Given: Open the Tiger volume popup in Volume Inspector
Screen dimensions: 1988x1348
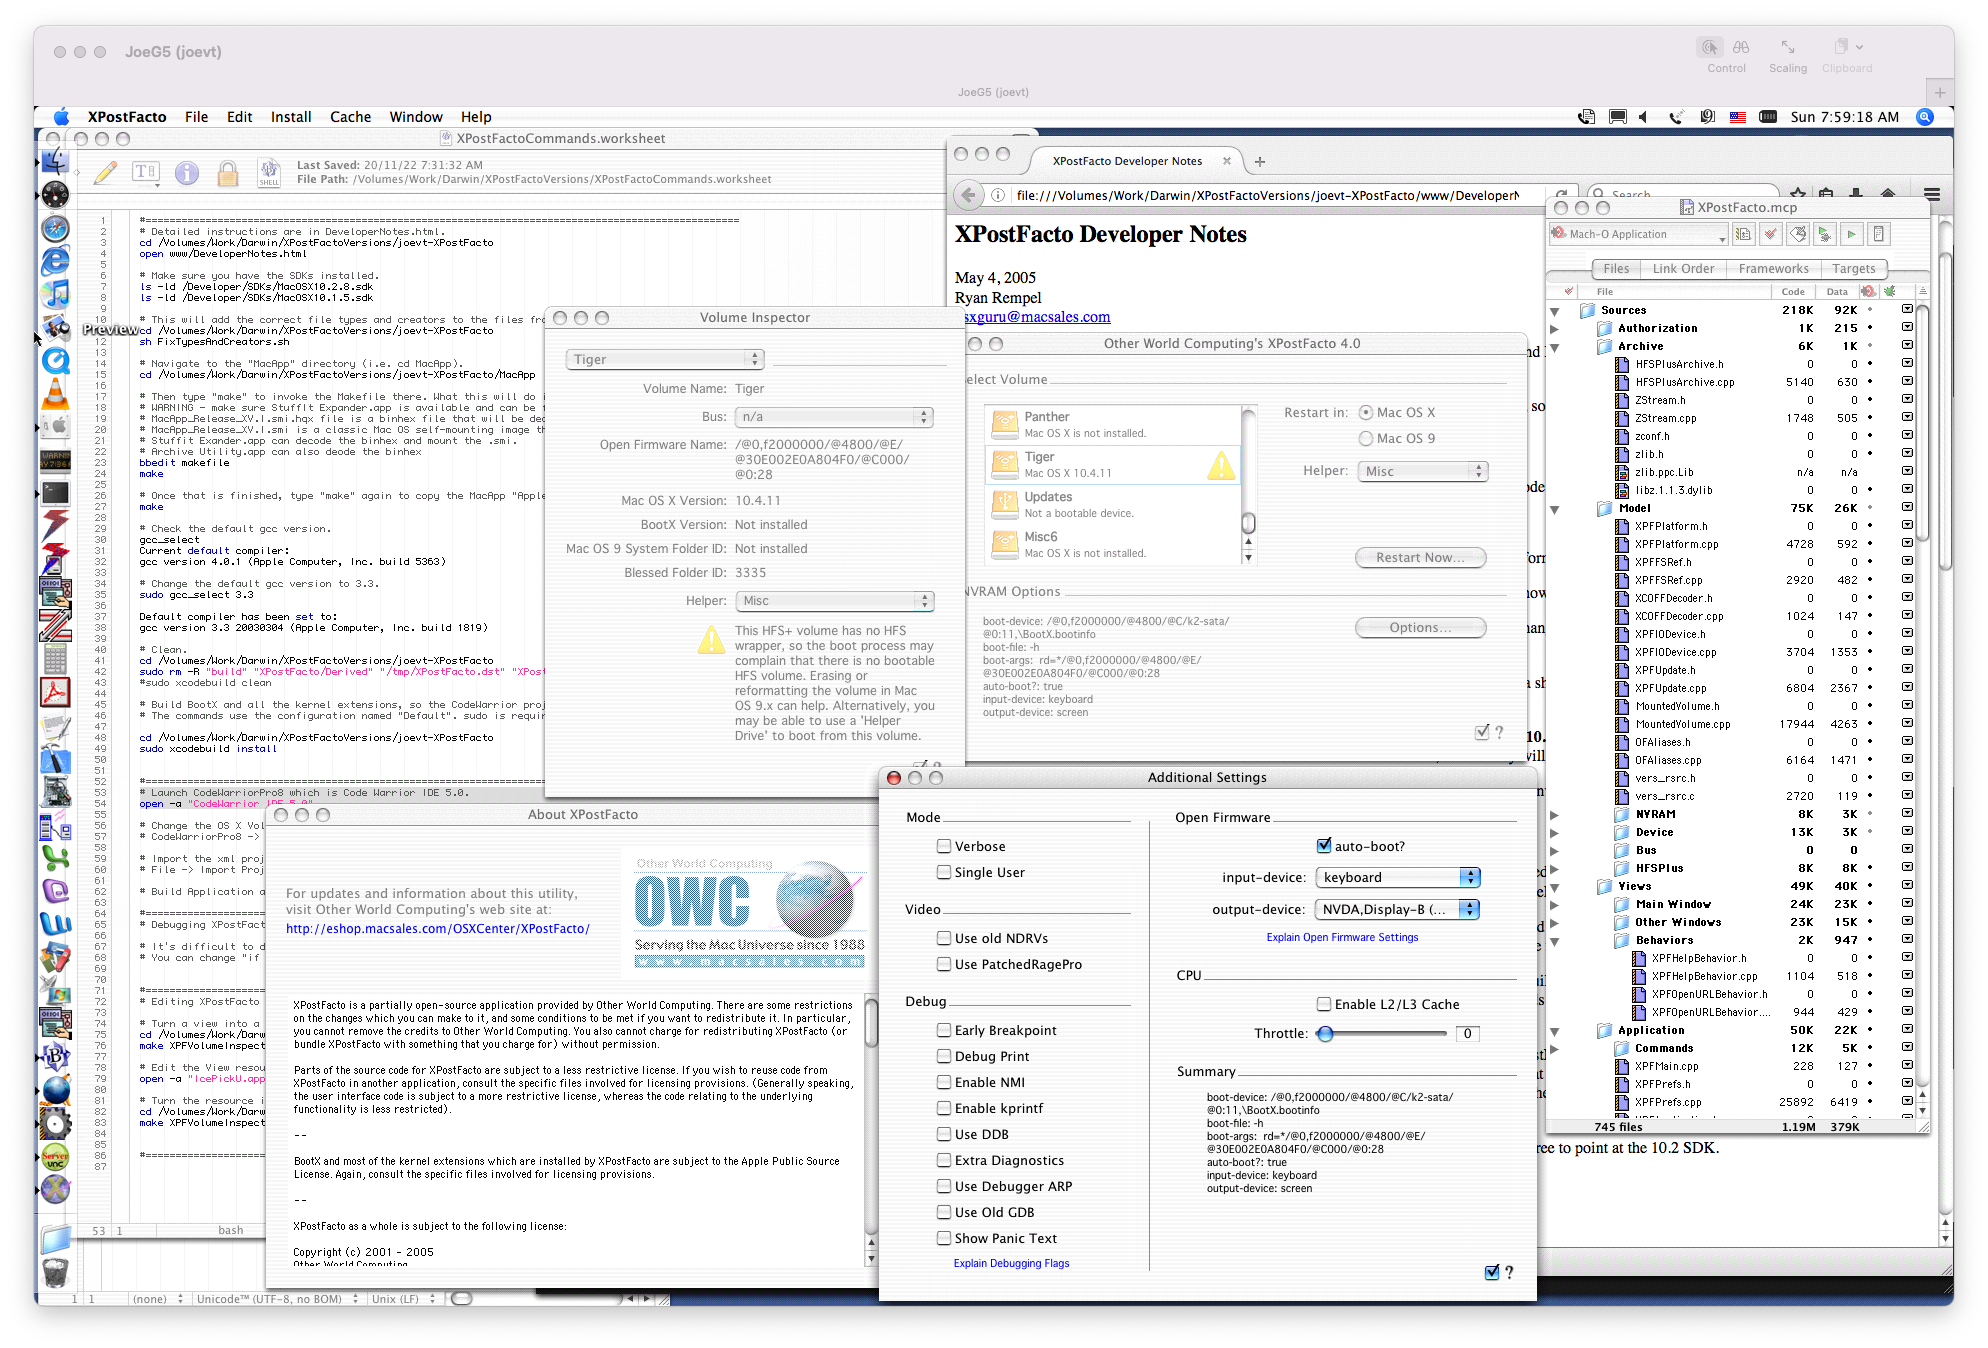Looking at the screenshot, I should point(664,359).
